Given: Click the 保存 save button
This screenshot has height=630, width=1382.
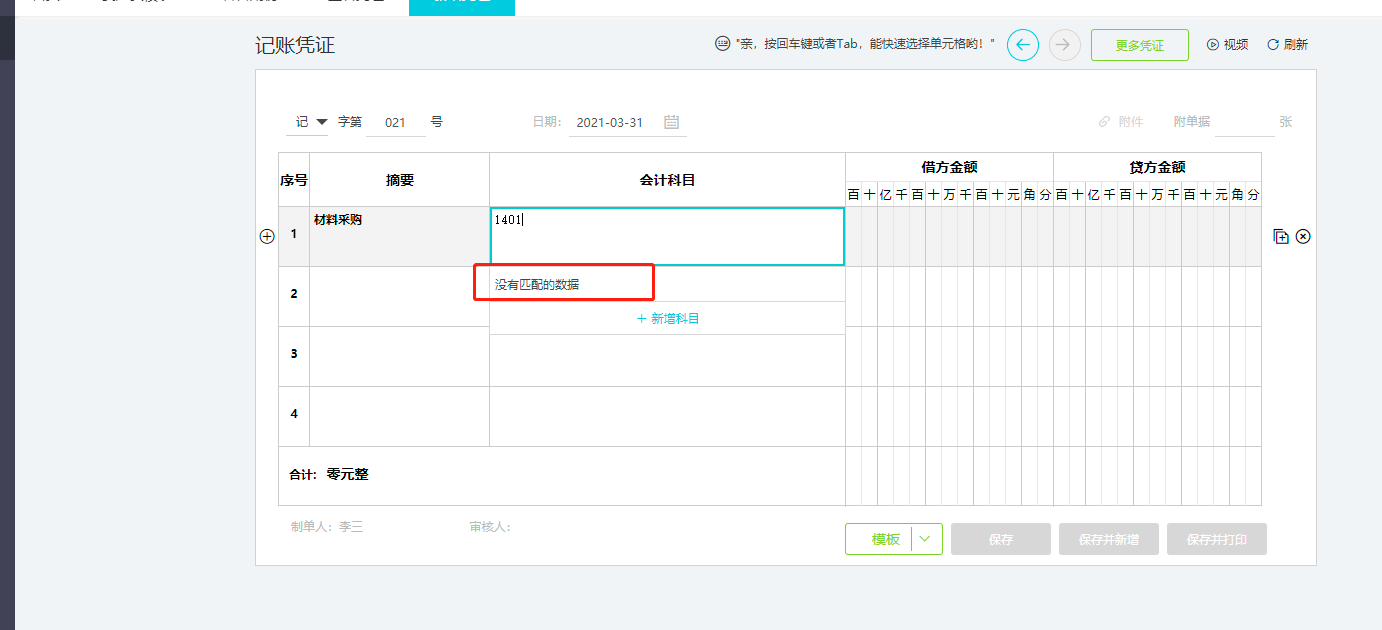Looking at the screenshot, I should (x=1001, y=539).
